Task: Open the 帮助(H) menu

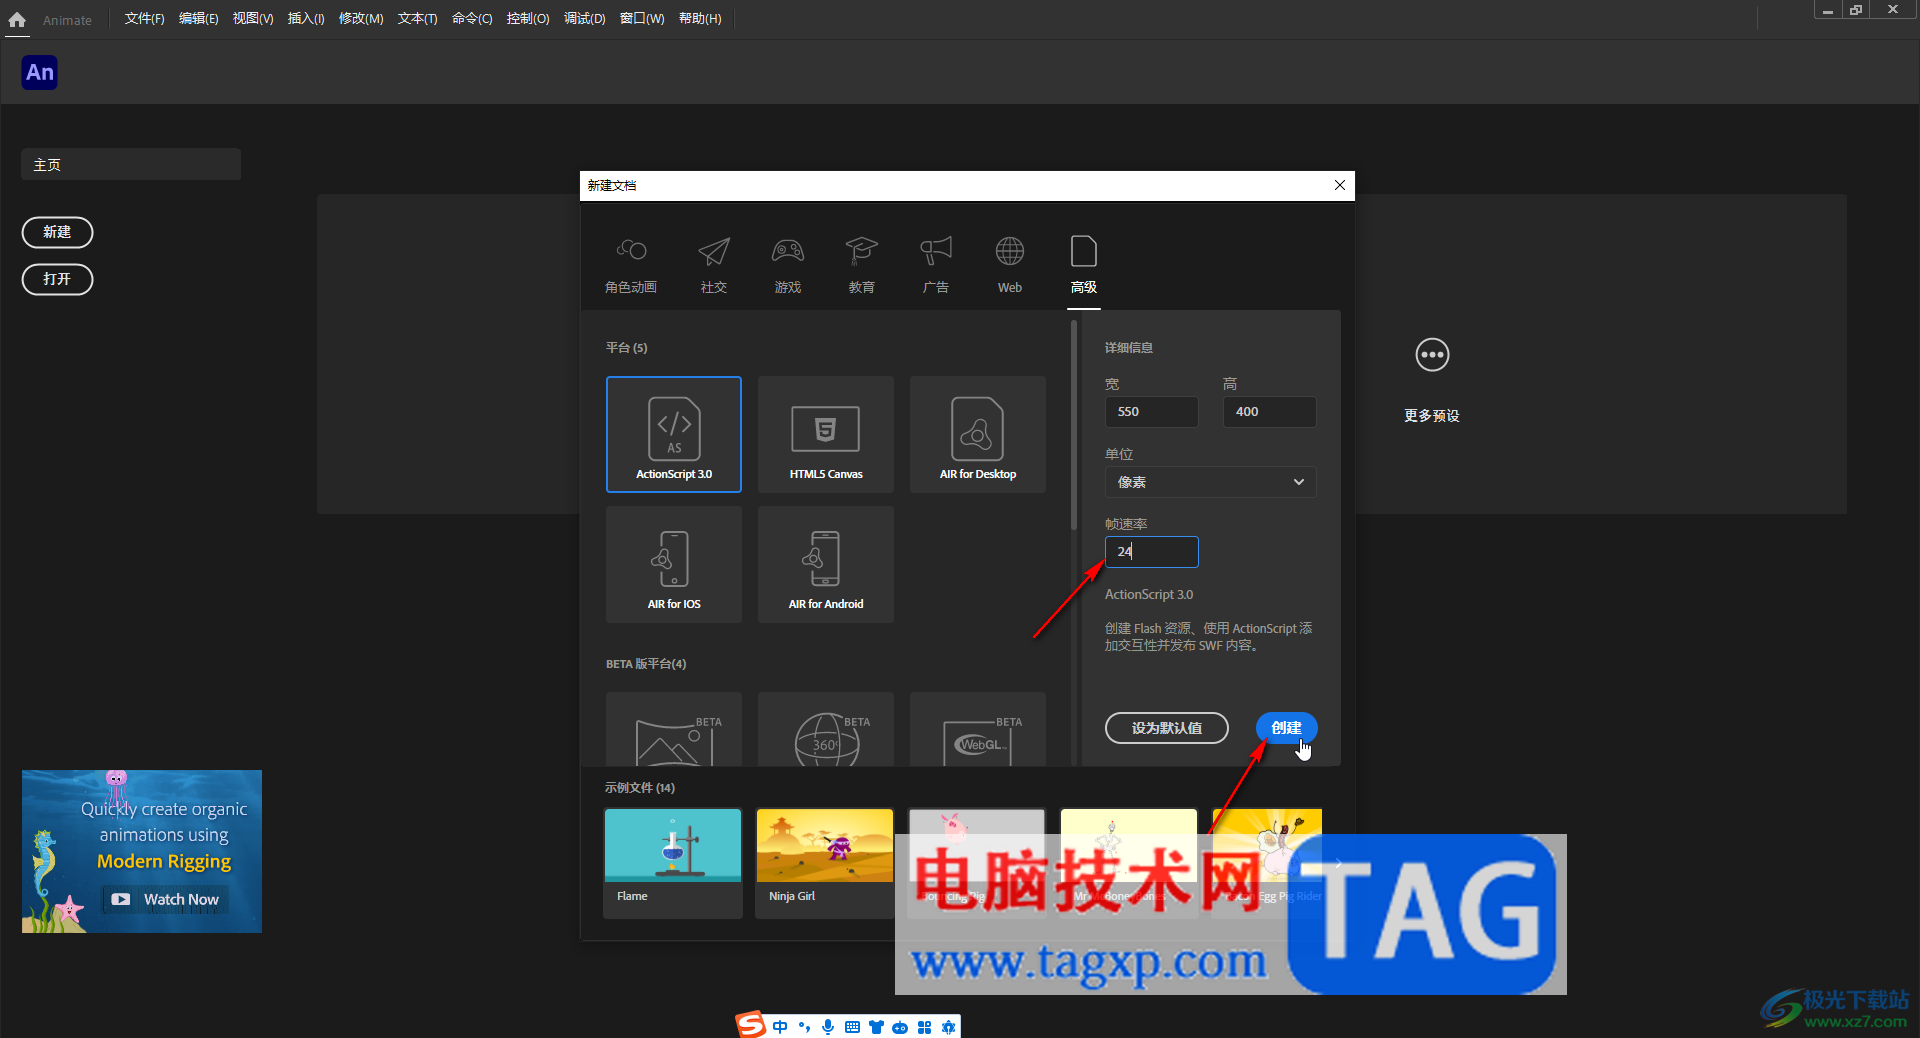Action: click(x=700, y=19)
